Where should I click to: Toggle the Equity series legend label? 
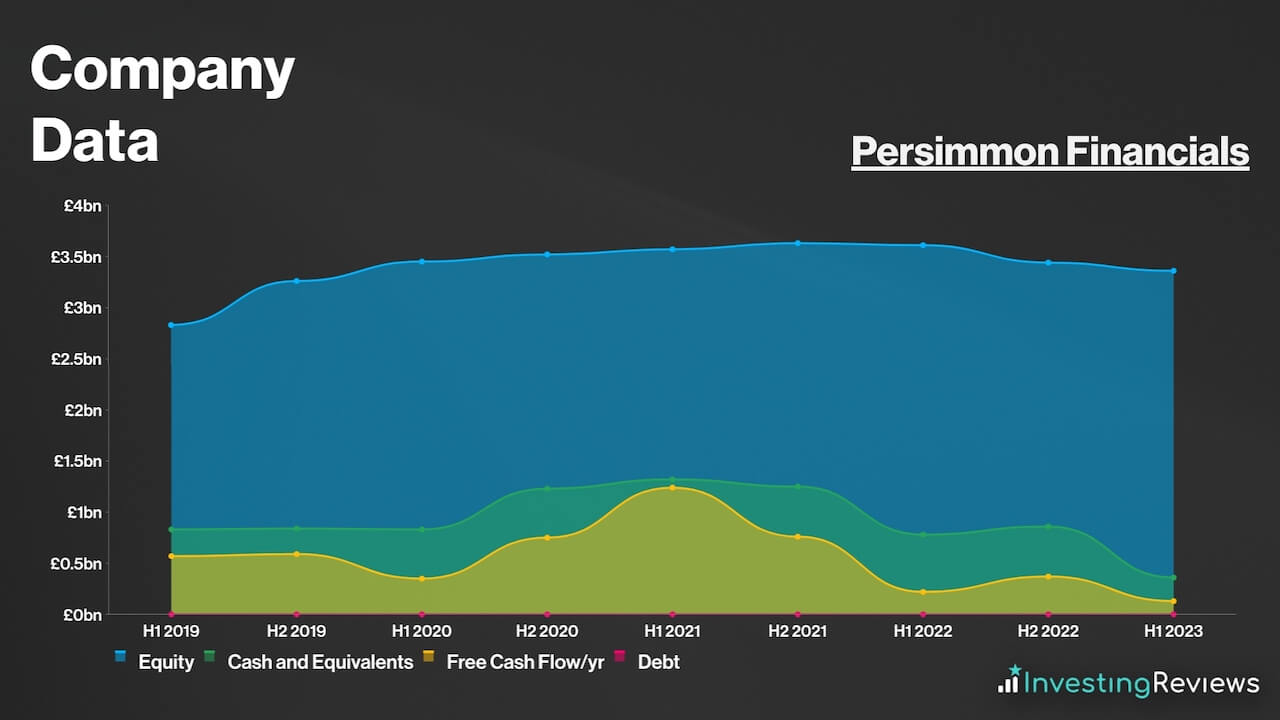pos(166,662)
